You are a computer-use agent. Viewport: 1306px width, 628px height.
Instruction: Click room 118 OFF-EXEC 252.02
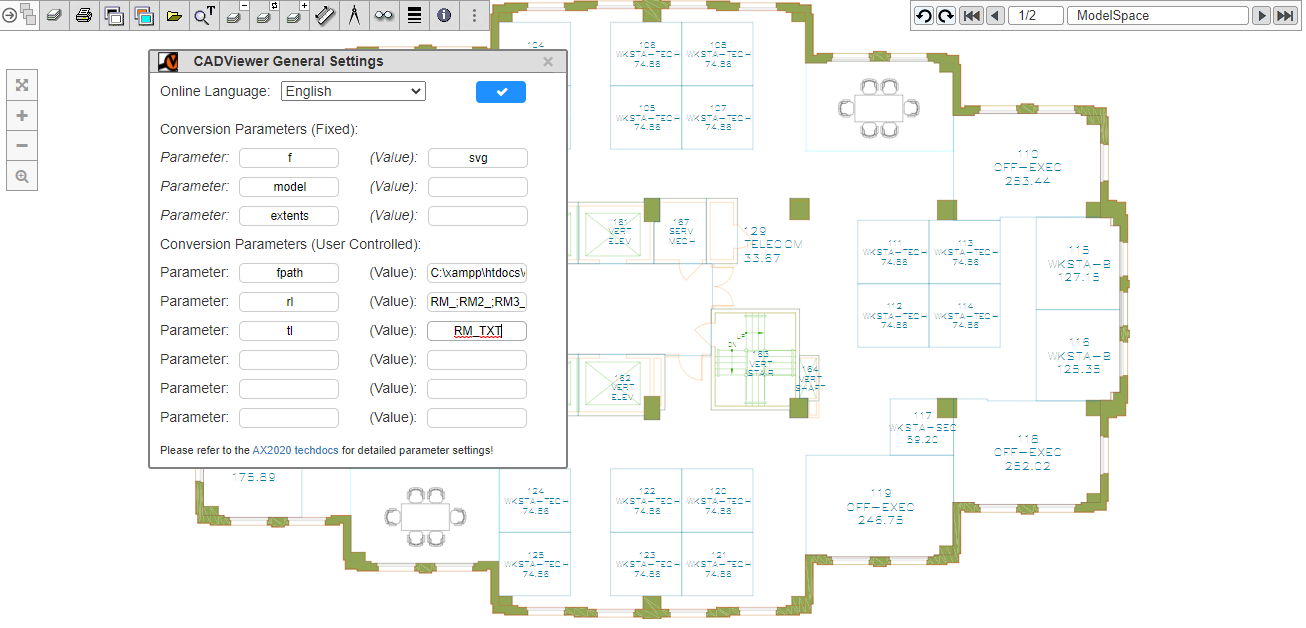1027,452
